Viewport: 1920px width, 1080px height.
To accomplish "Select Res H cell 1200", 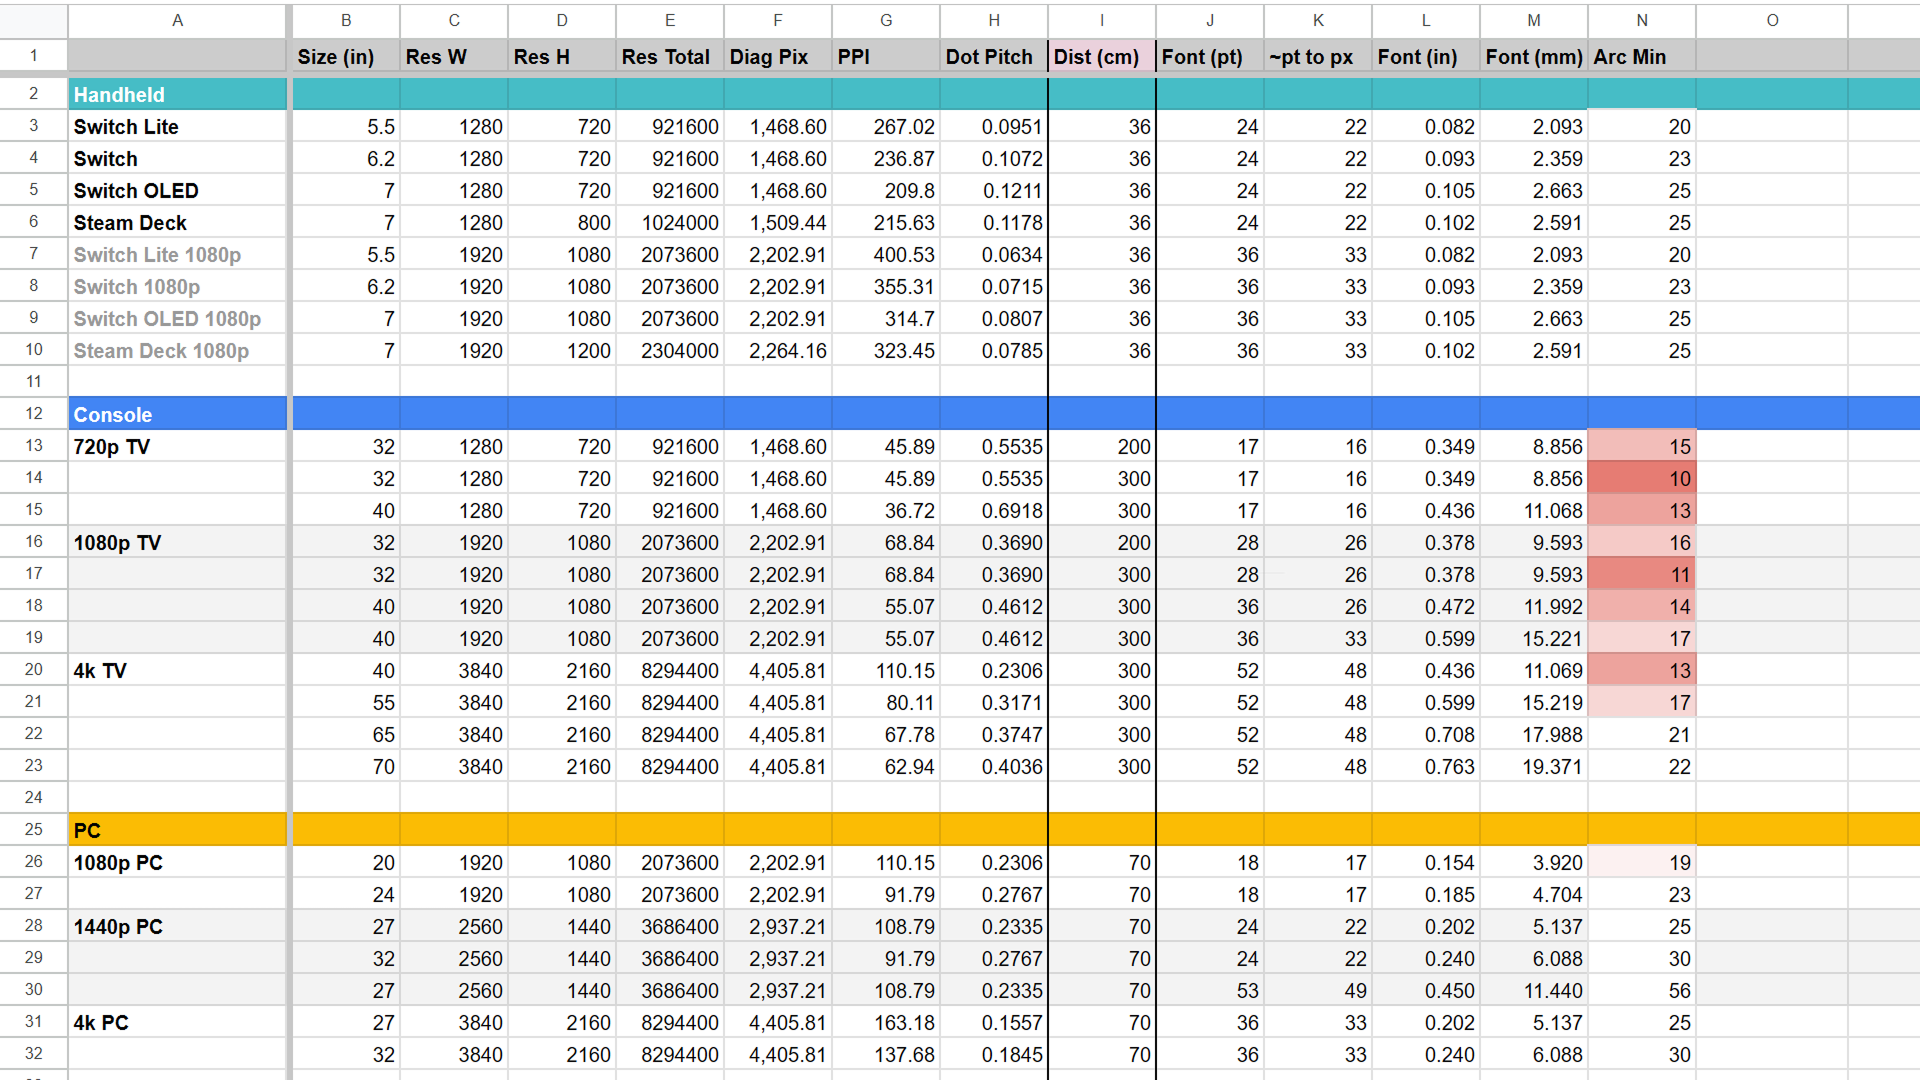I will pyautogui.click(x=562, y=350).
